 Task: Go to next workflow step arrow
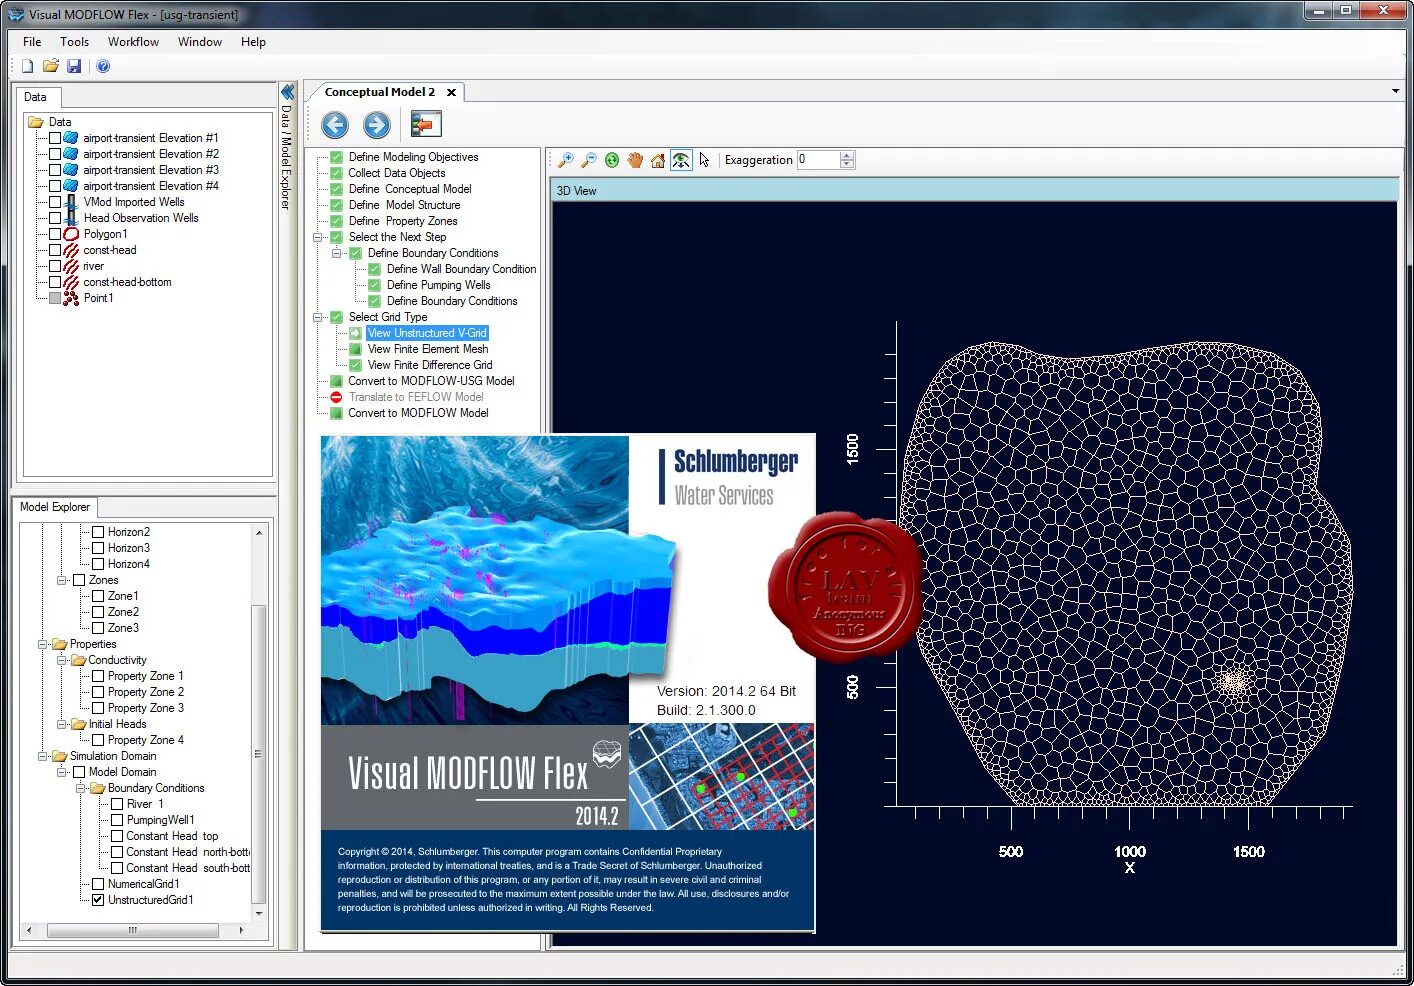coord(376,124)
